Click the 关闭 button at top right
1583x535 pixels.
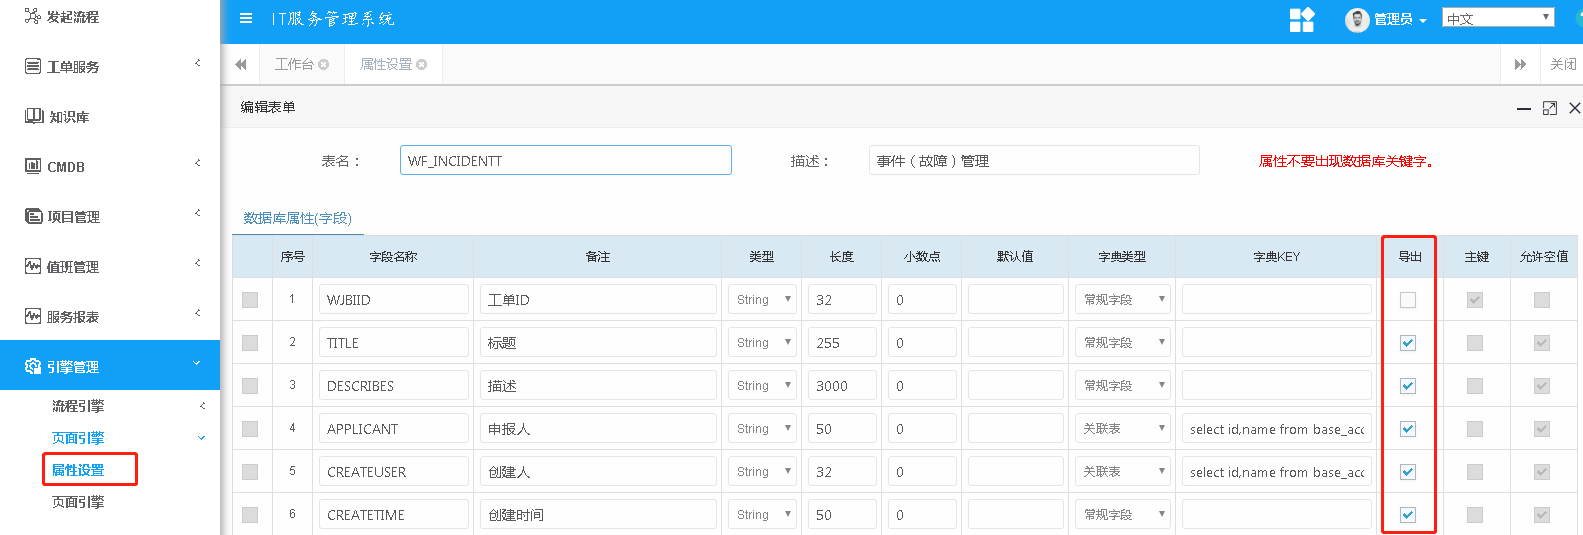(x=1562, y=65)
